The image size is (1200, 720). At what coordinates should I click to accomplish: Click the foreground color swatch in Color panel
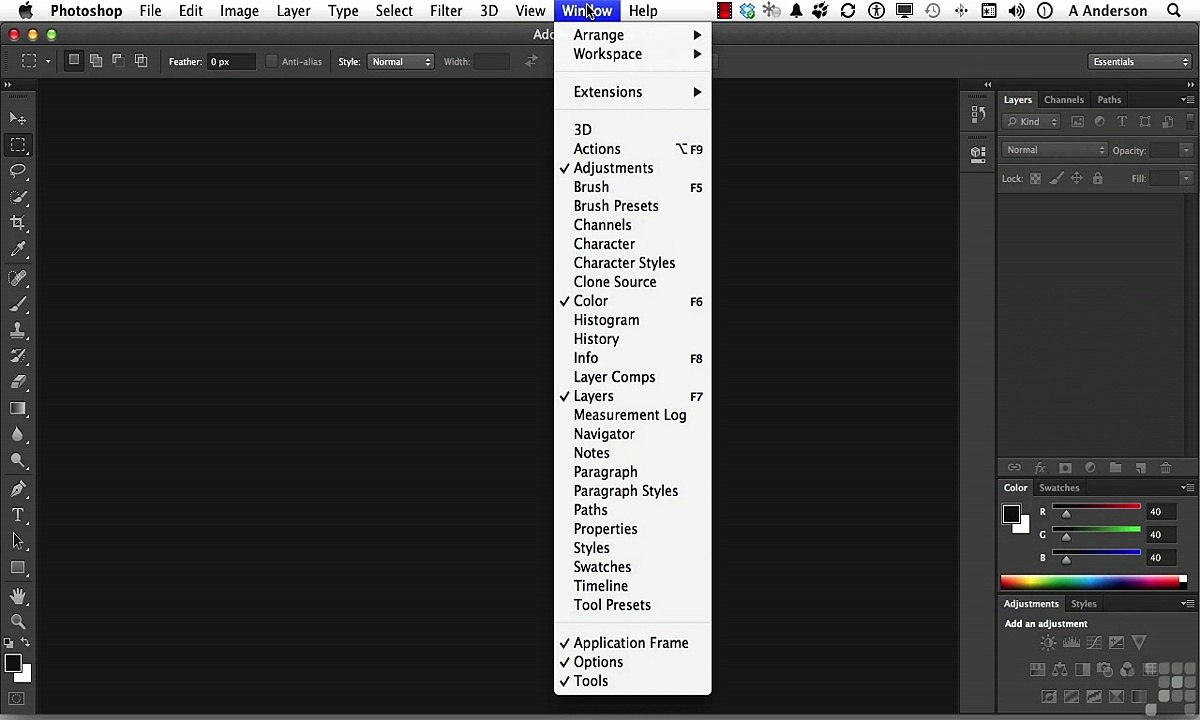[1011, 514]
